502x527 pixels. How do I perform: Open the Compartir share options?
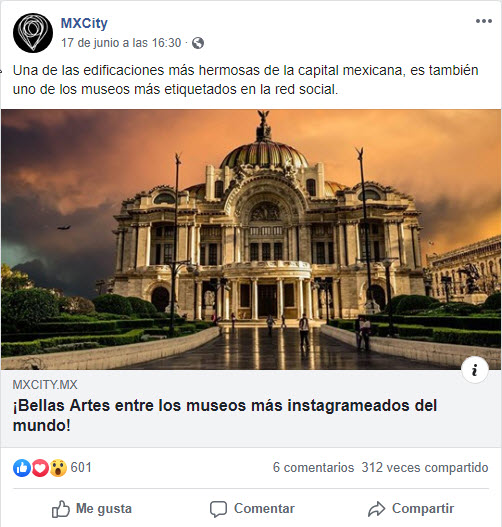point(411,509)
